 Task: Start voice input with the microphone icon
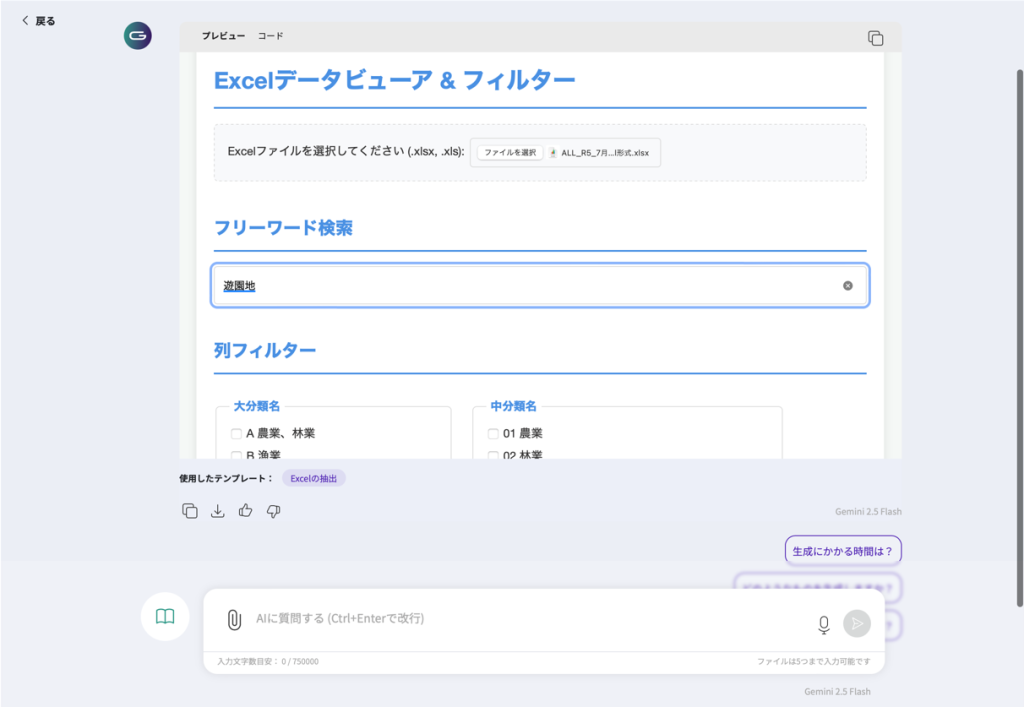point(823,624)
